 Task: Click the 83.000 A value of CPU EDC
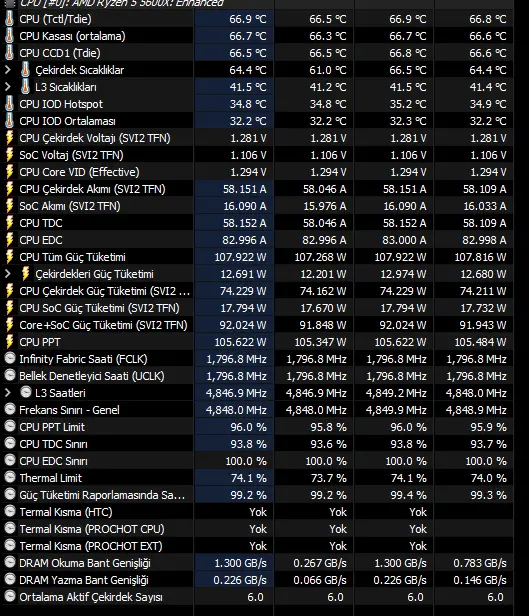tap(404, 240)
